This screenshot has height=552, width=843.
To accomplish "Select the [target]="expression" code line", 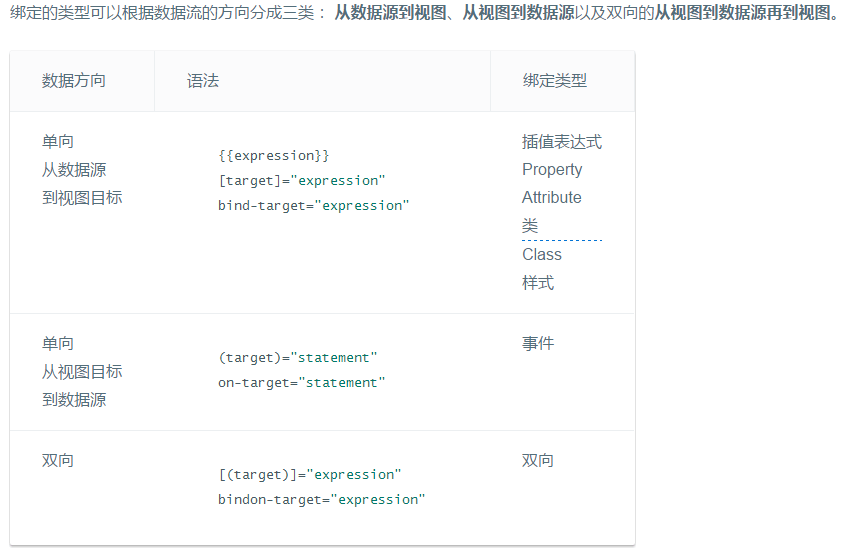I will (302, 181).
